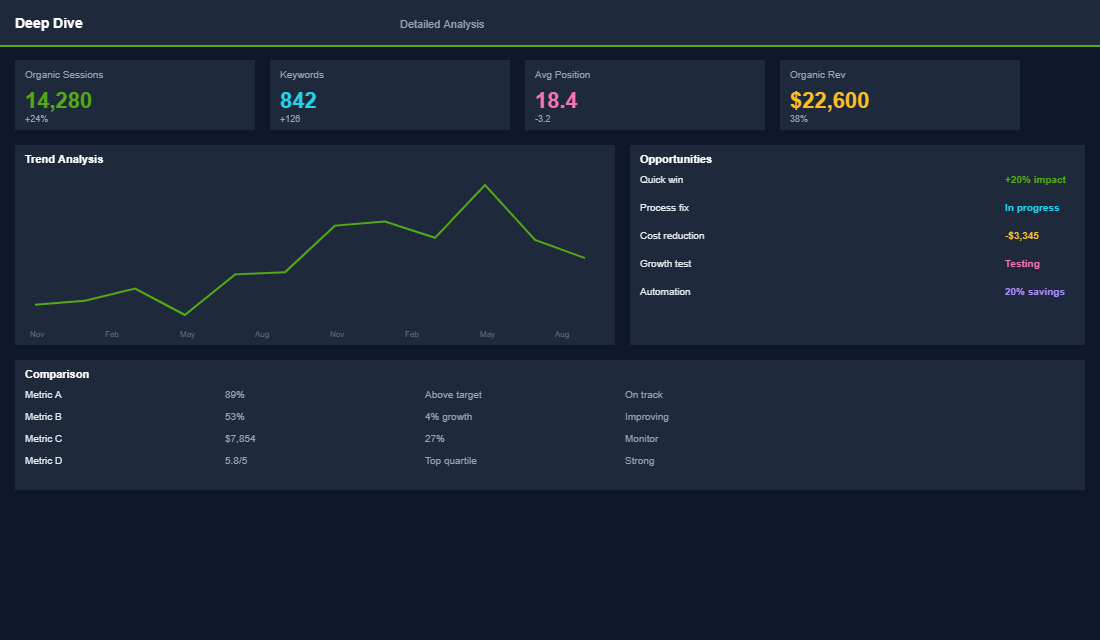Click the Deep Dive header title

[49, 22]
